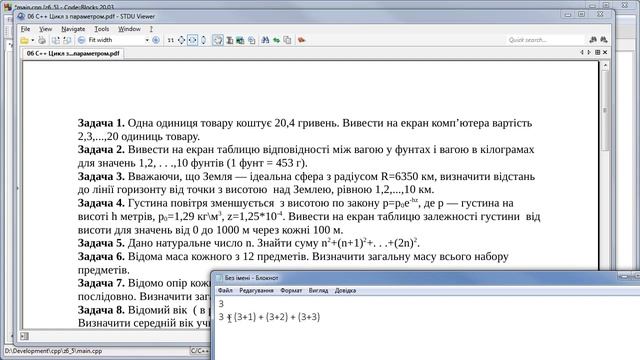
Task: Choose the fit page zoom icon
Action: 182,40
